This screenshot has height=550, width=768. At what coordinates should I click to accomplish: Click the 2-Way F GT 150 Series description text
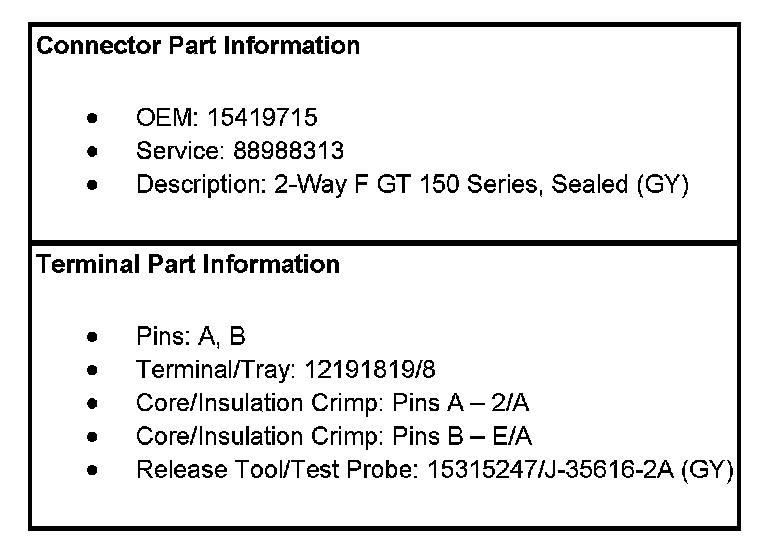pos(410,185)
